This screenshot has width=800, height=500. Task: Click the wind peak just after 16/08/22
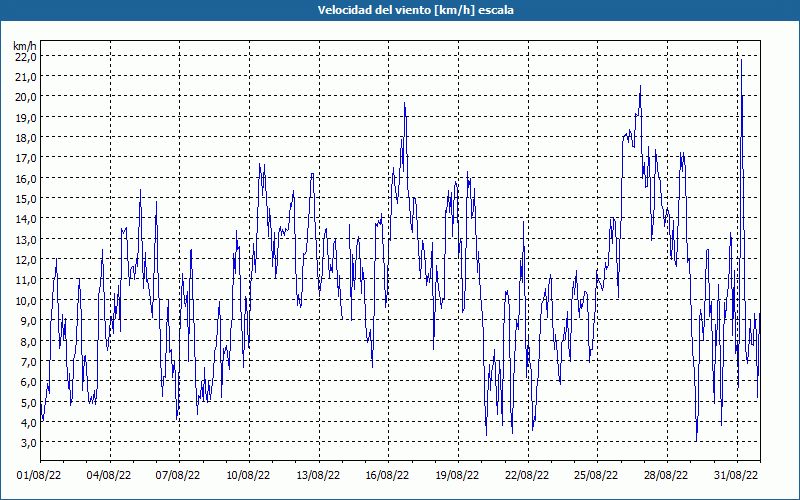coord(405,103)
